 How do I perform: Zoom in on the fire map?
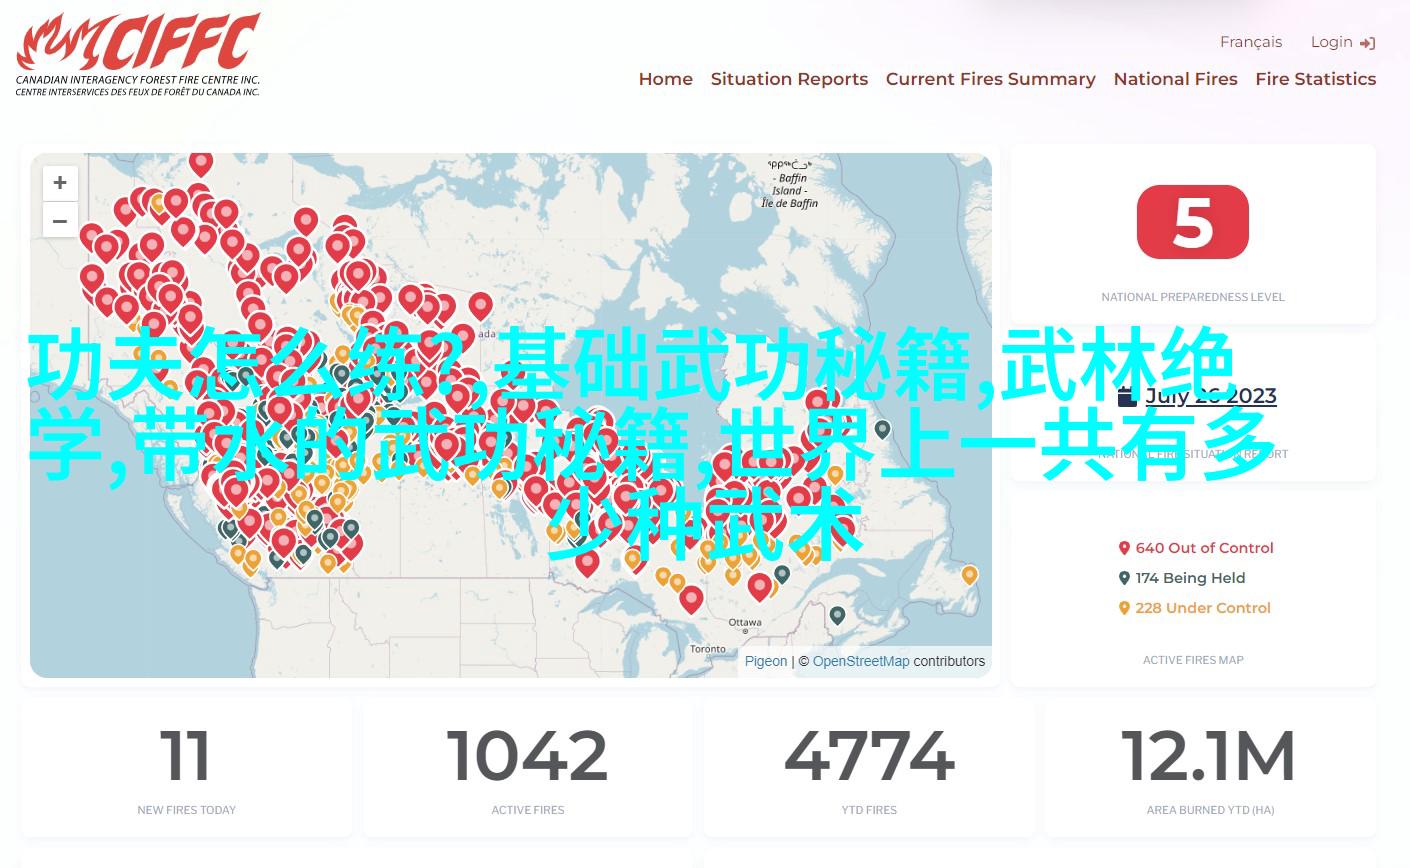click(x=60, y=183)
